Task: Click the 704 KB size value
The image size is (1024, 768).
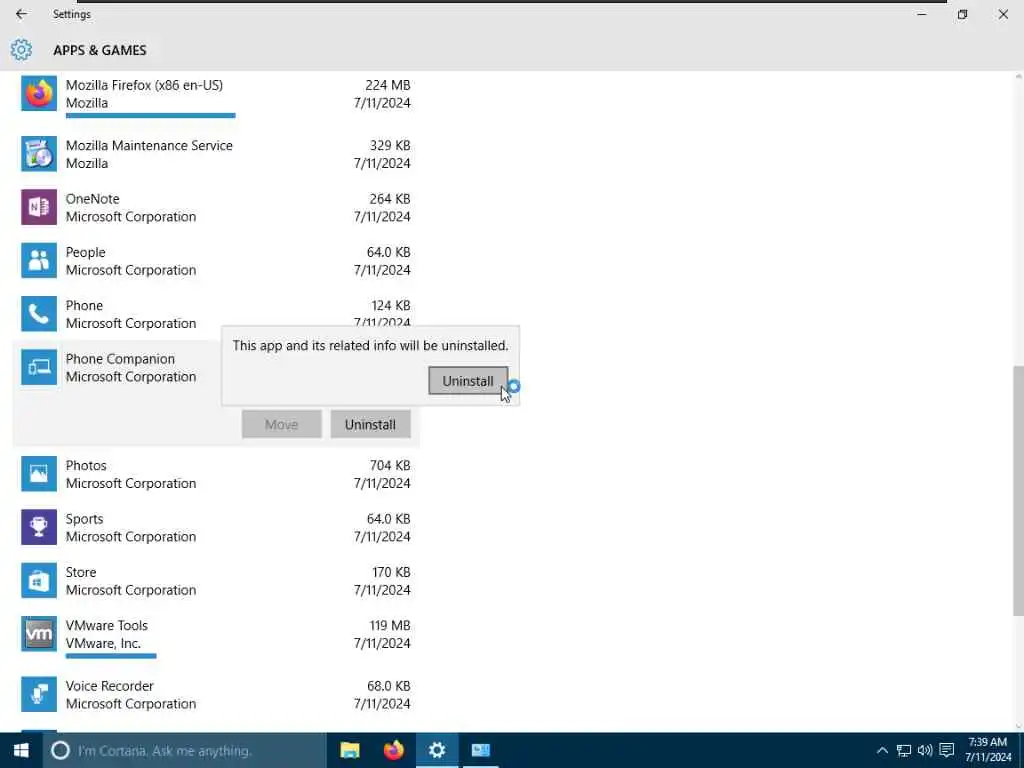Action: (x=390, y=465)
